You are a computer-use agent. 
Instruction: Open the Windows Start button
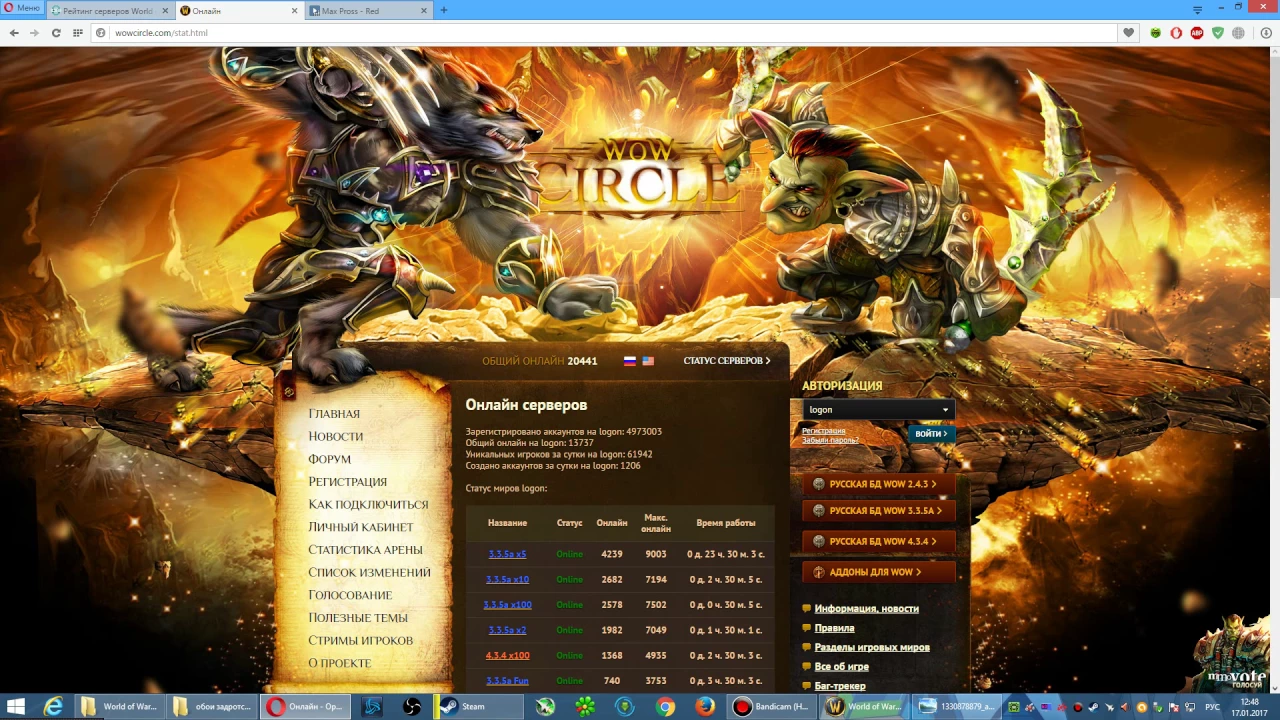[15, 707]
